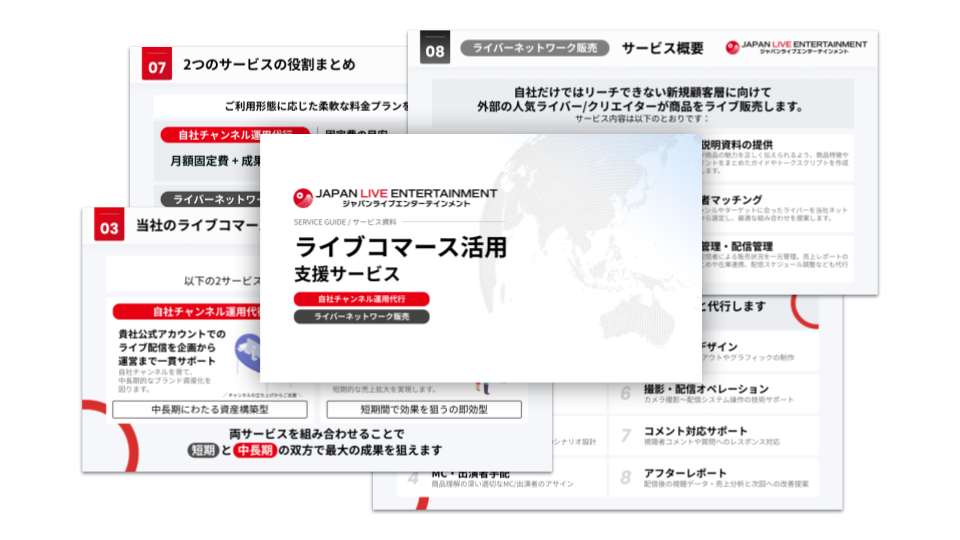Click the number 8 beside アフターレポート
This screenshot has width=960, height=540.
coord(626,477)
